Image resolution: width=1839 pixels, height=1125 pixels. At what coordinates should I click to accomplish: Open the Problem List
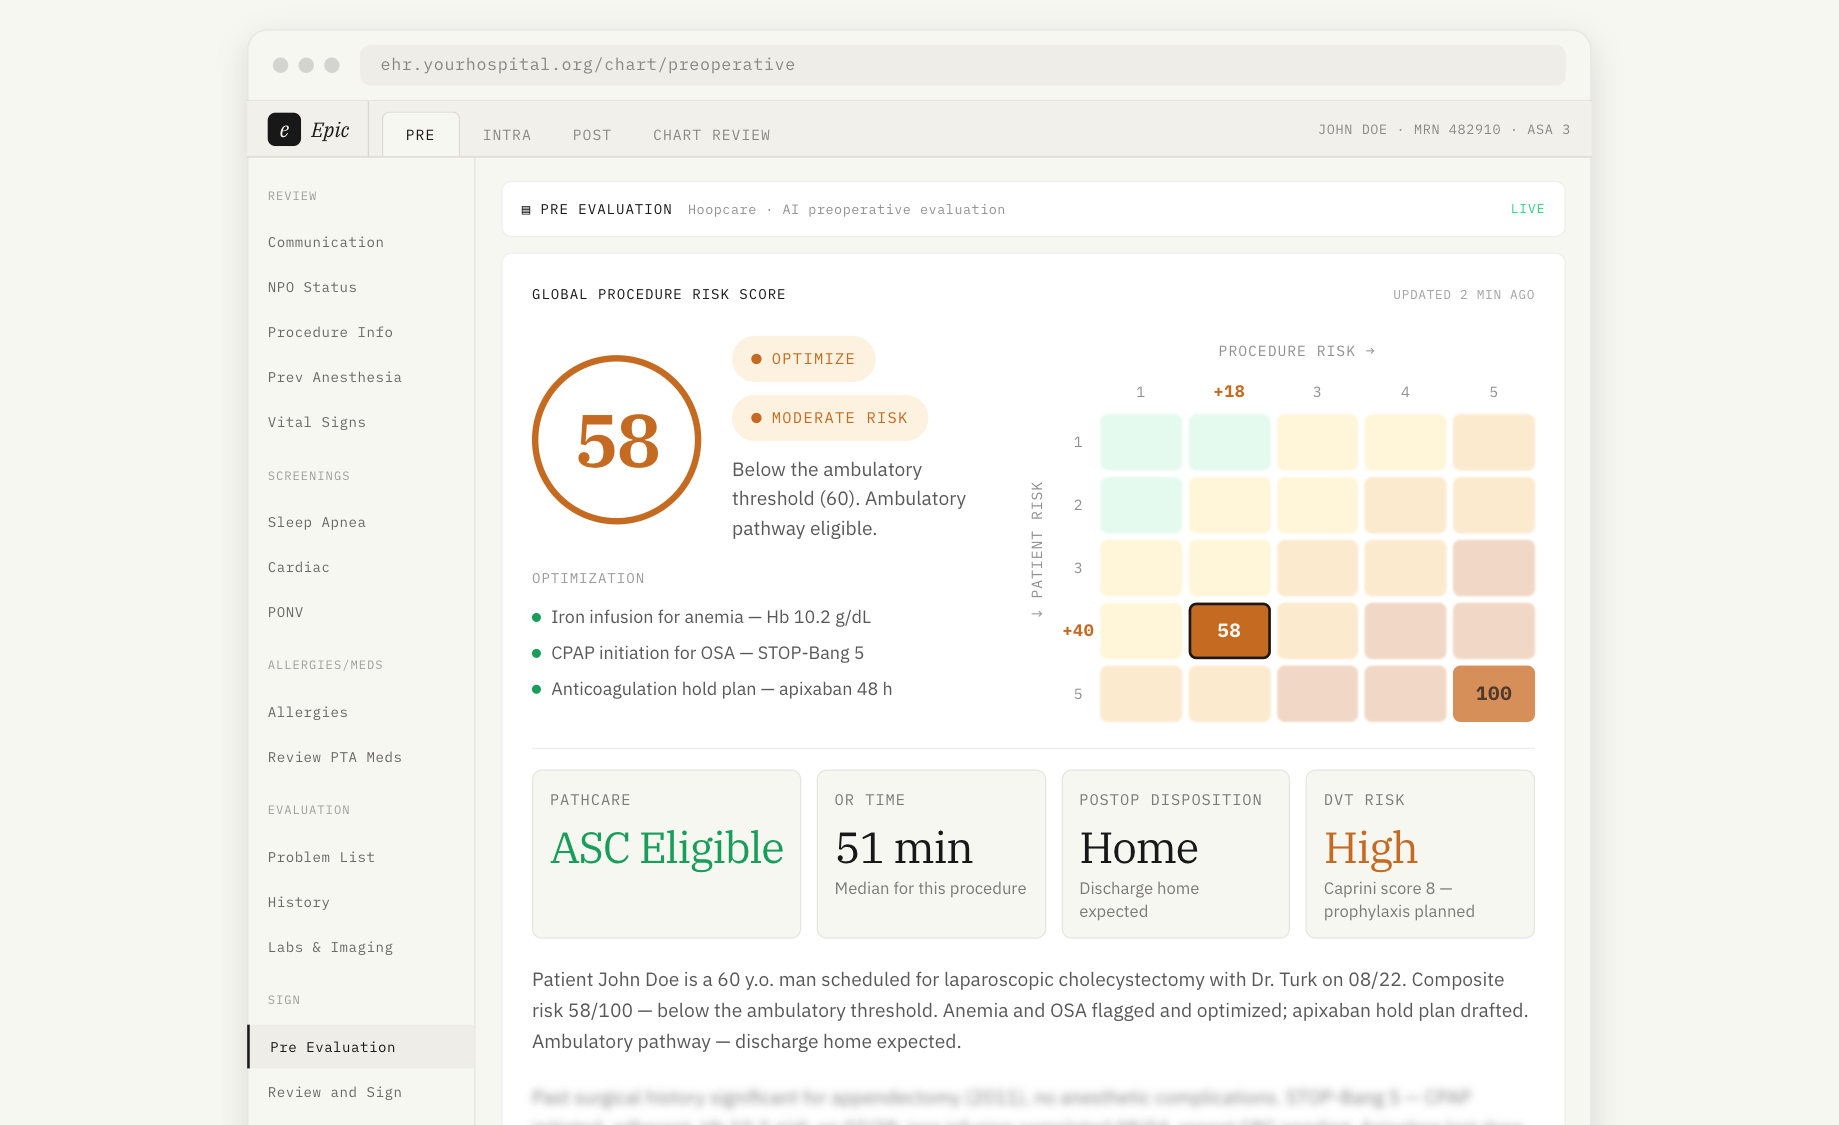321,857
